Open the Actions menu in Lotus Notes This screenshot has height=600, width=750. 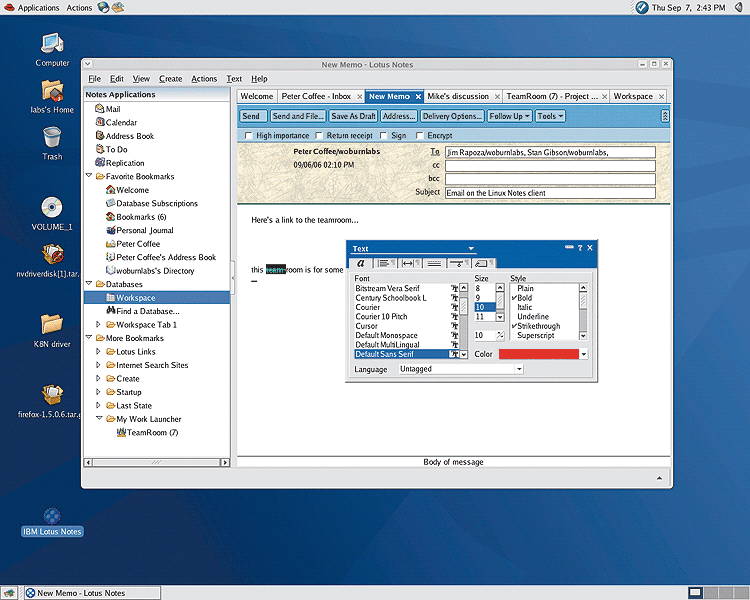tap(204, 78)
